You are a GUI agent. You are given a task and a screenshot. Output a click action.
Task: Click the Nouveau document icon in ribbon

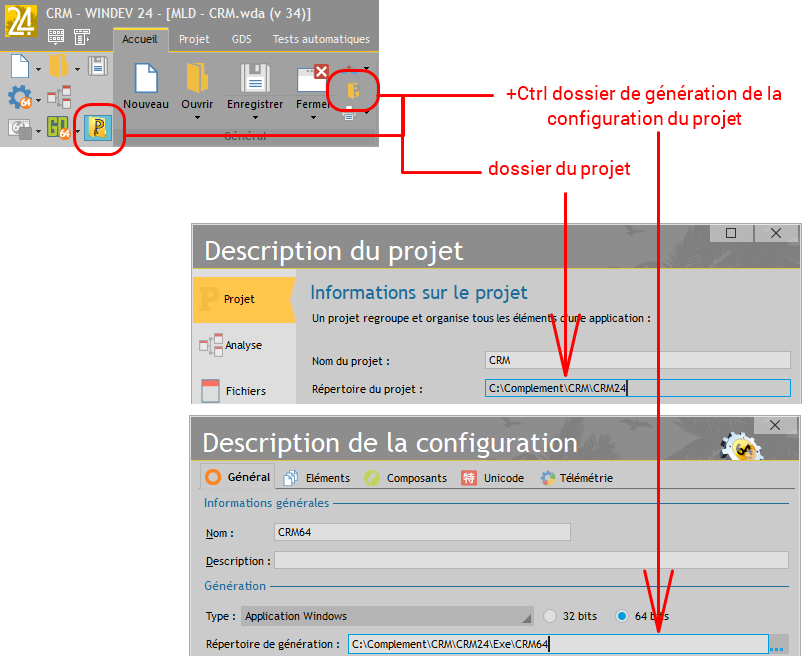coord(145,78)
